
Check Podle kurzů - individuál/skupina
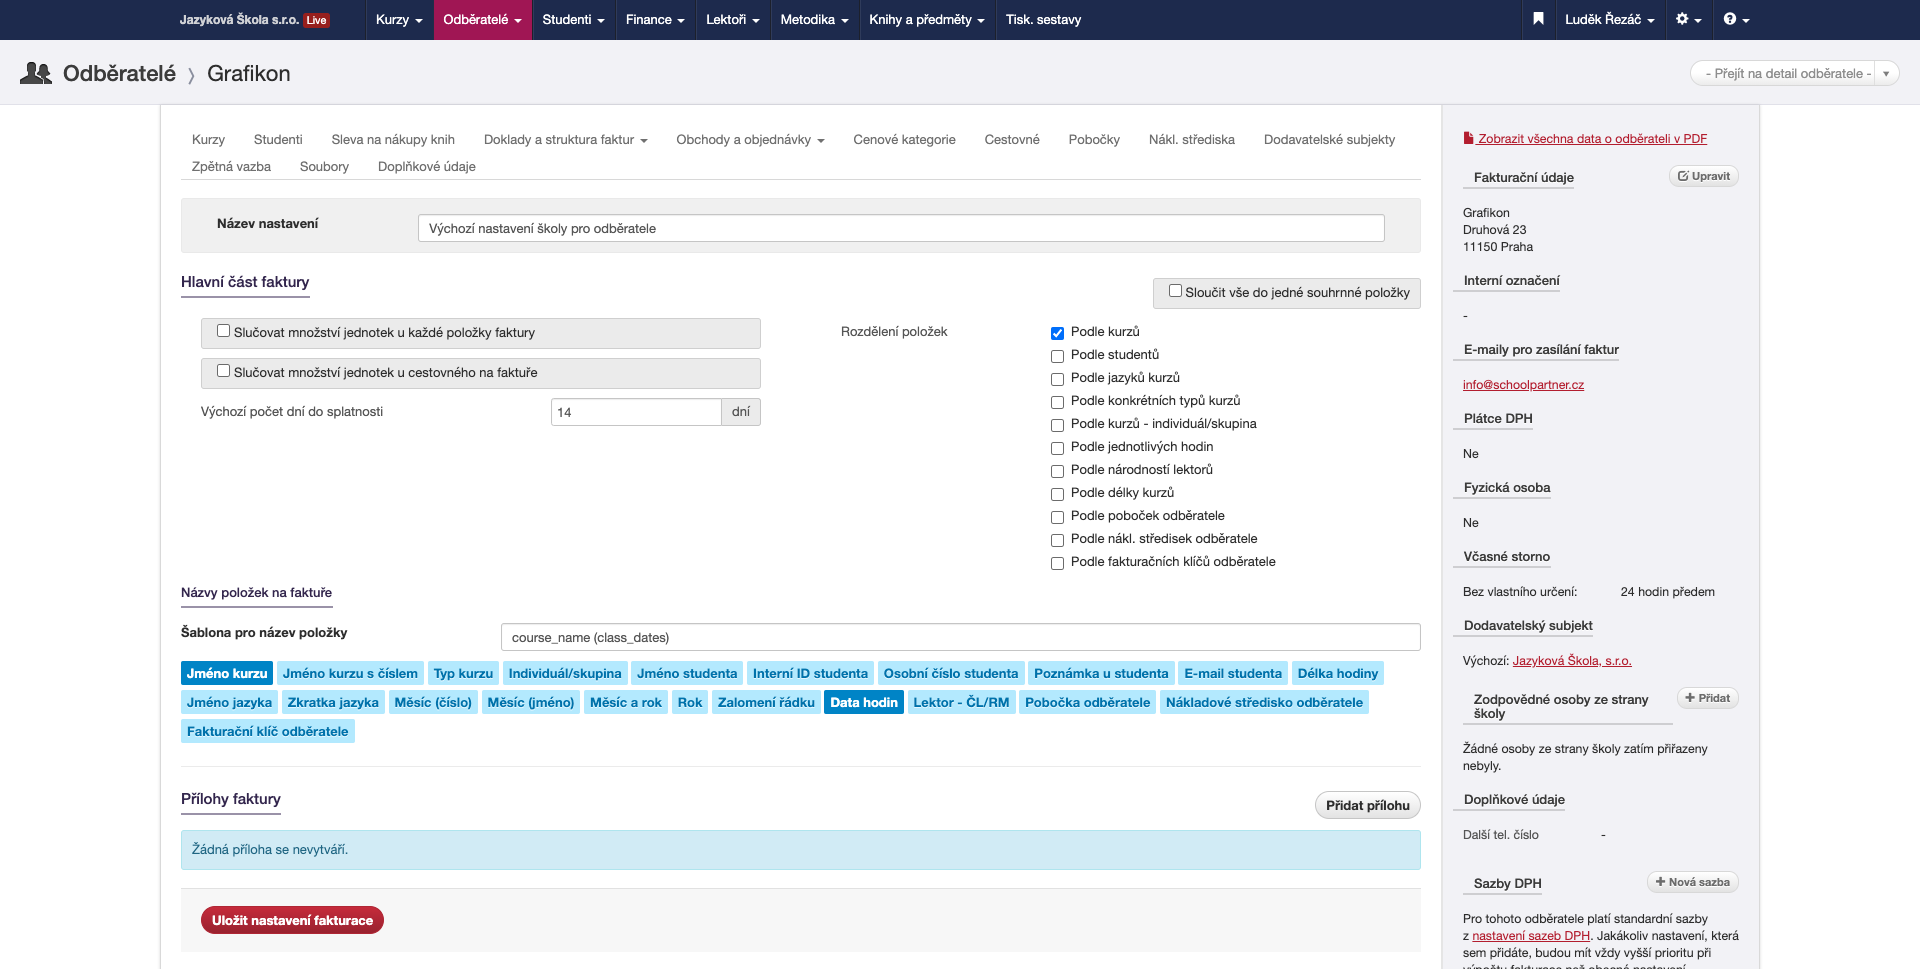[1057, 425]
